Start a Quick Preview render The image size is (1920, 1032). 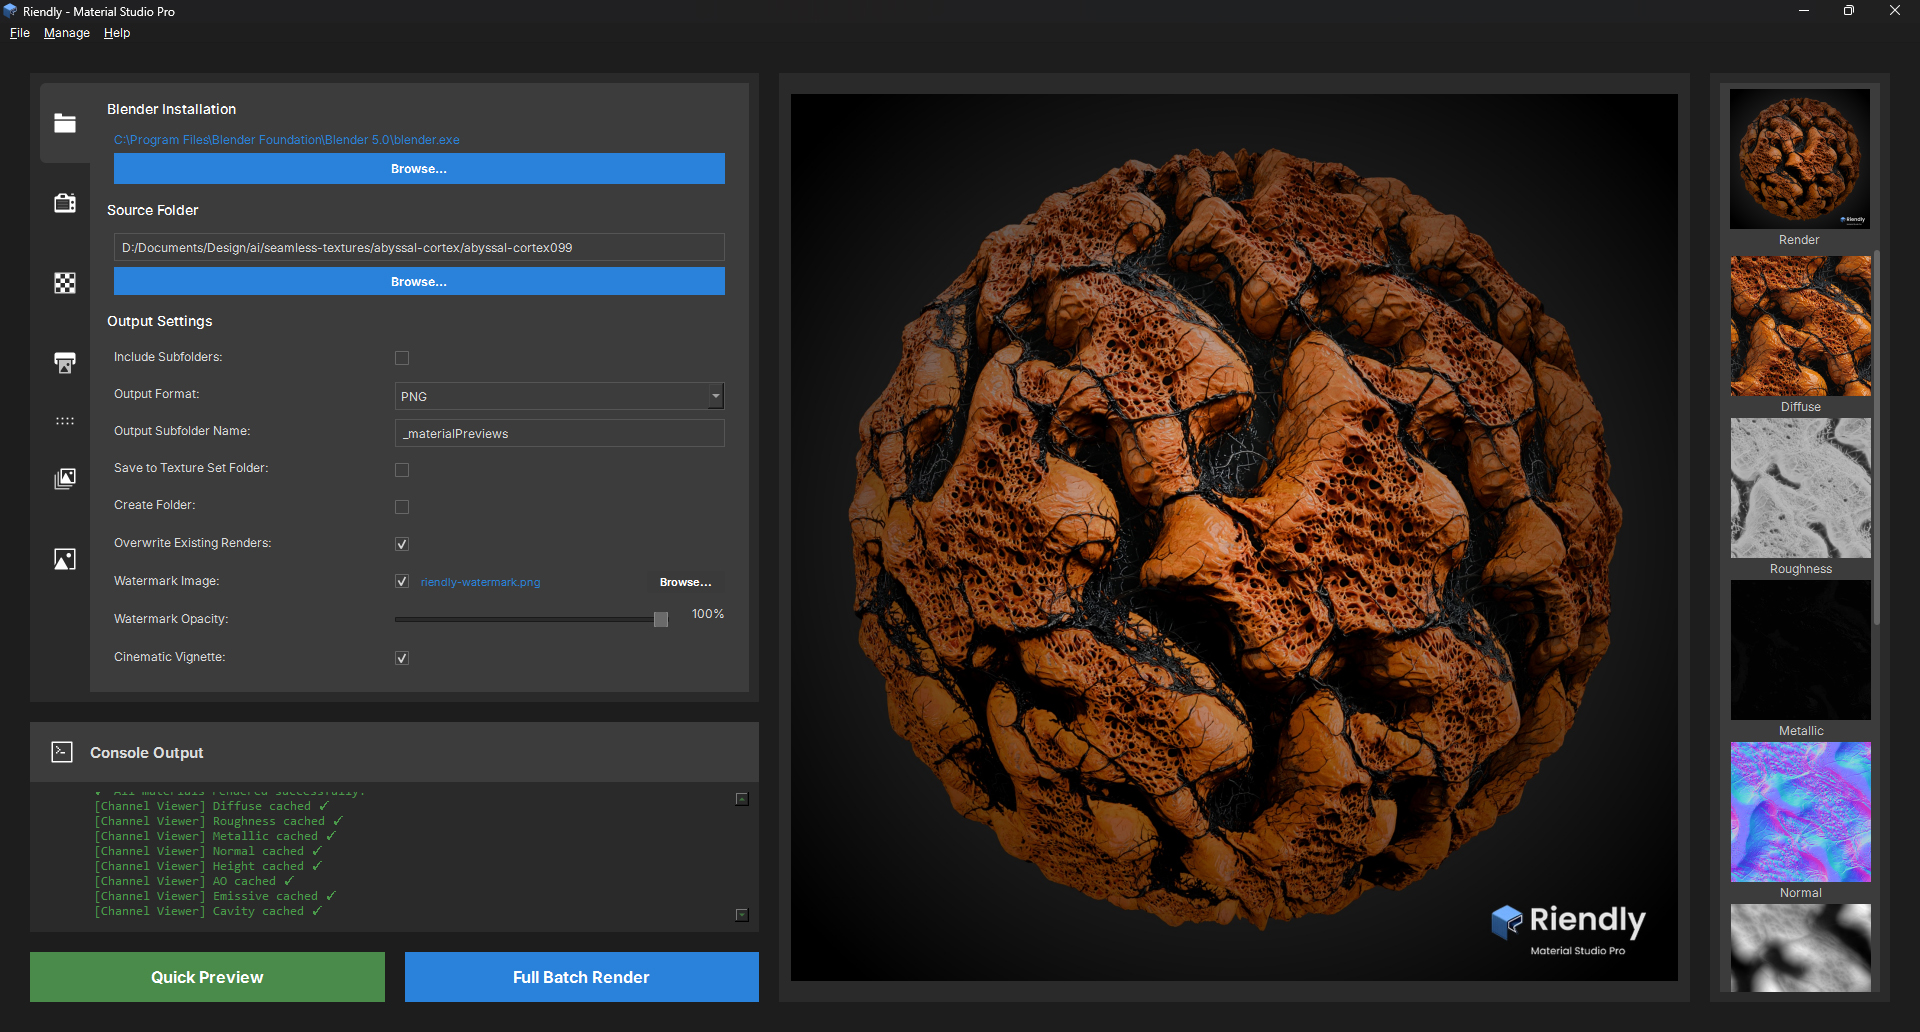207,977
